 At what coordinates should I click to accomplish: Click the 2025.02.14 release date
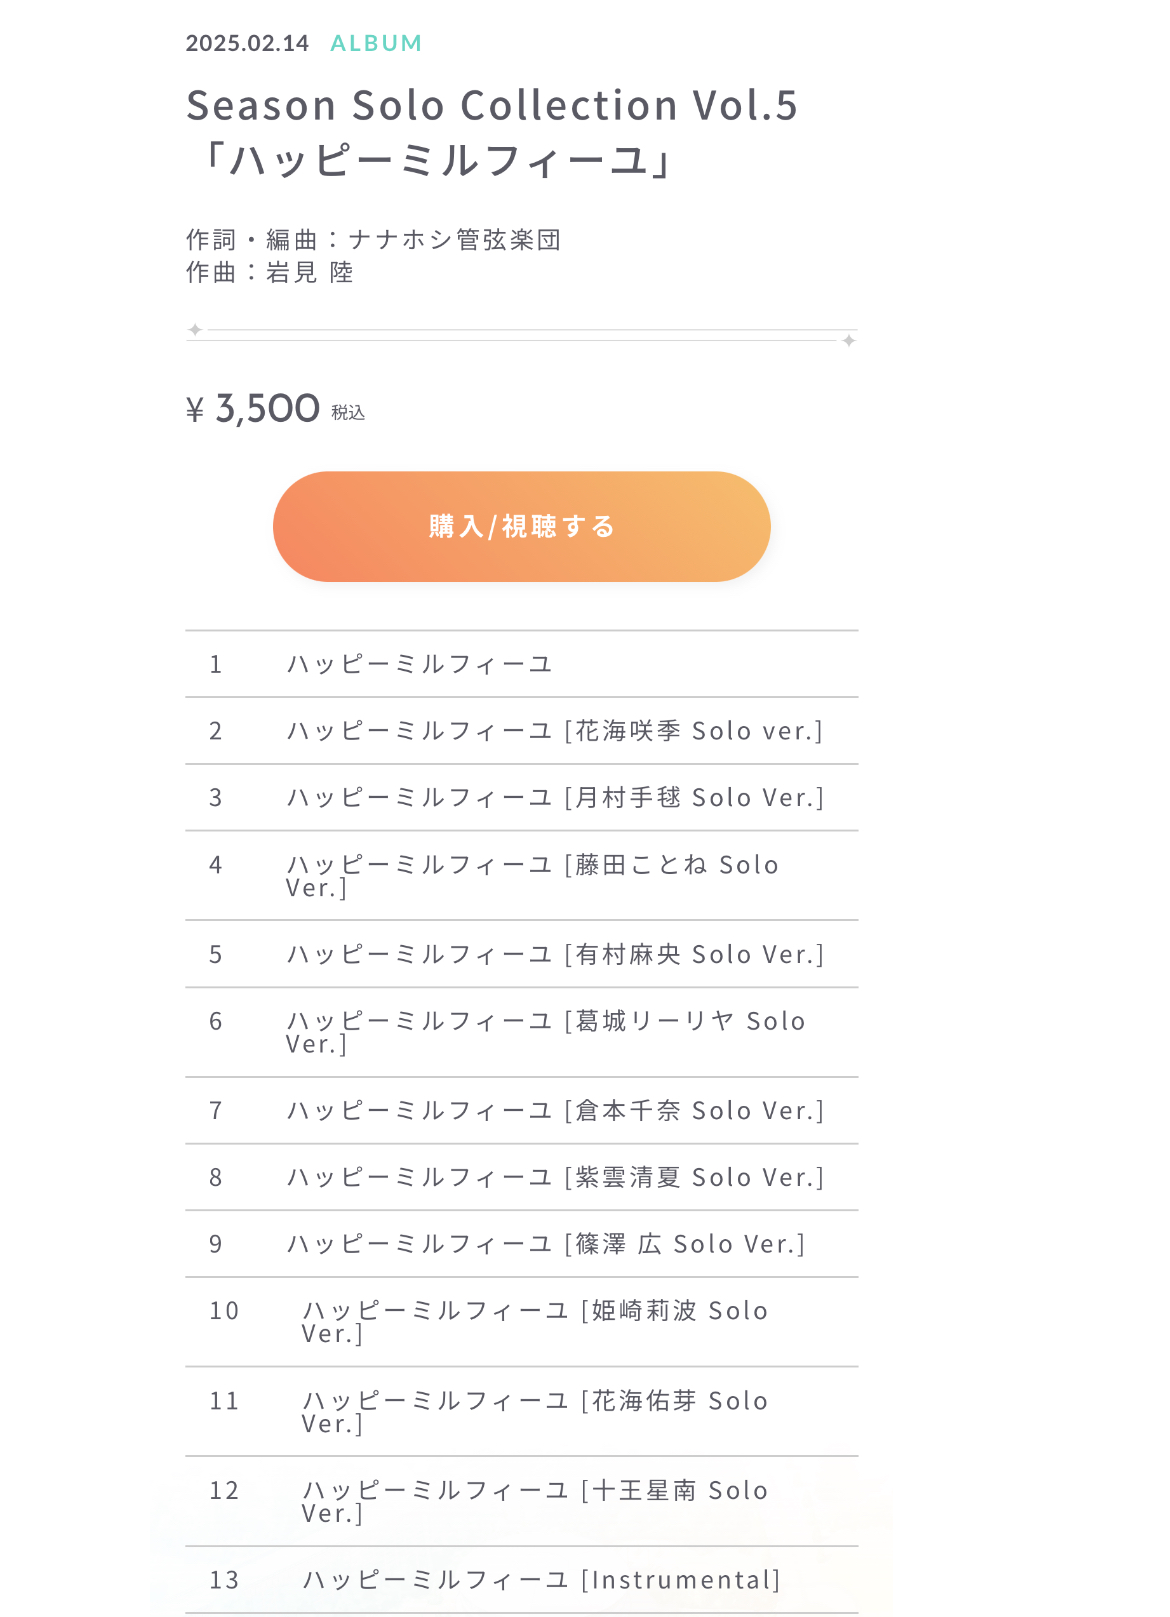(x=247, y=43)
